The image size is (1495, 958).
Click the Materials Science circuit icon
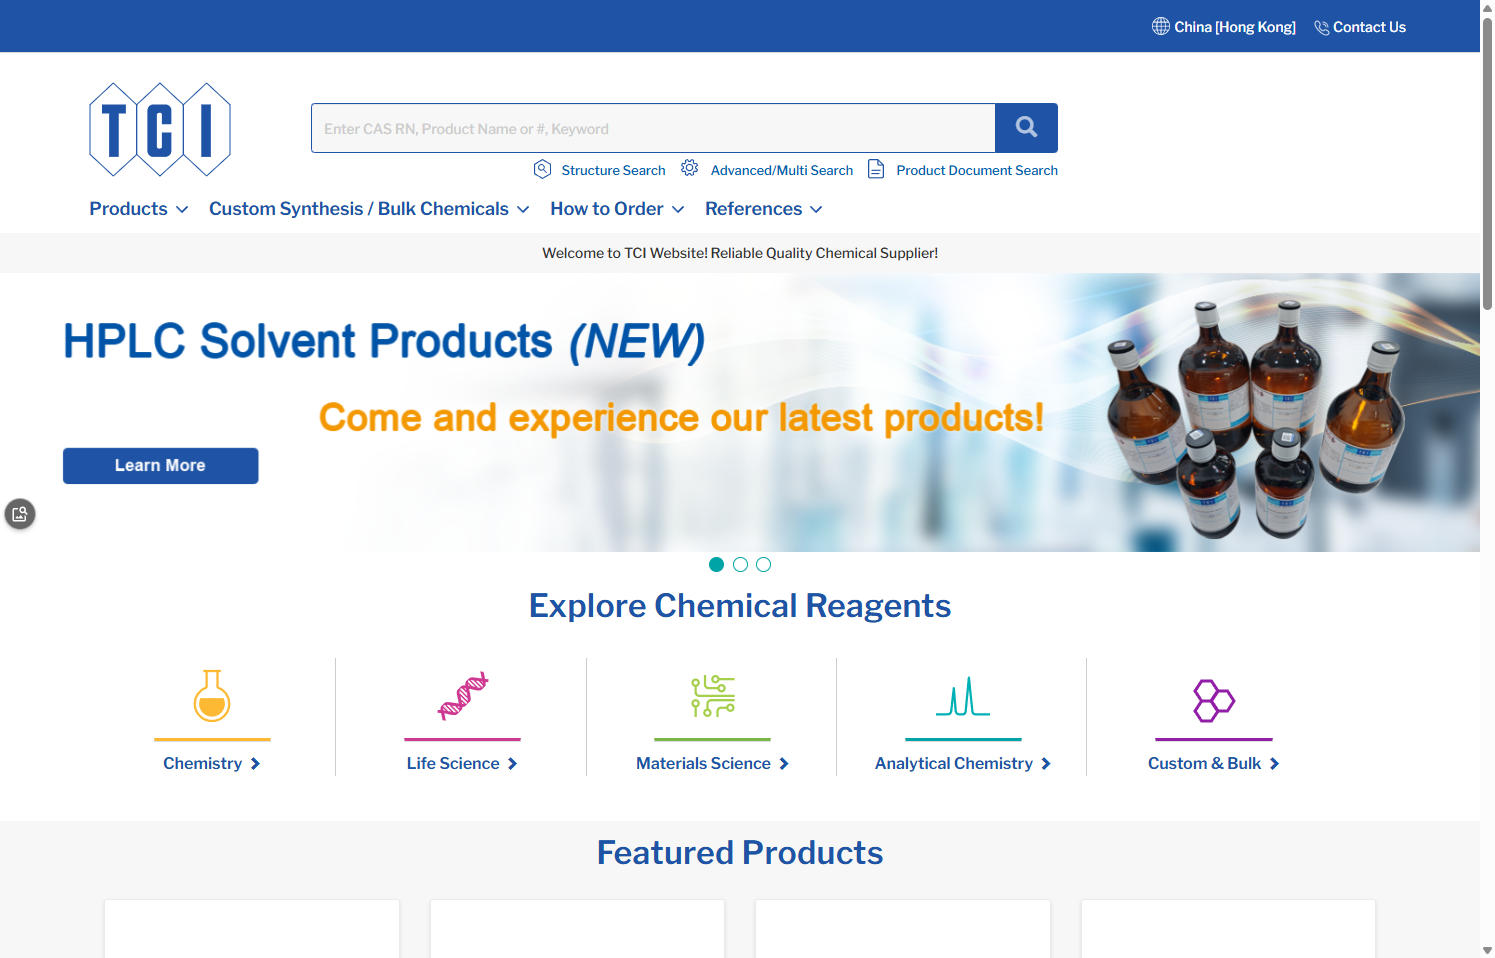tap(713, 696)
